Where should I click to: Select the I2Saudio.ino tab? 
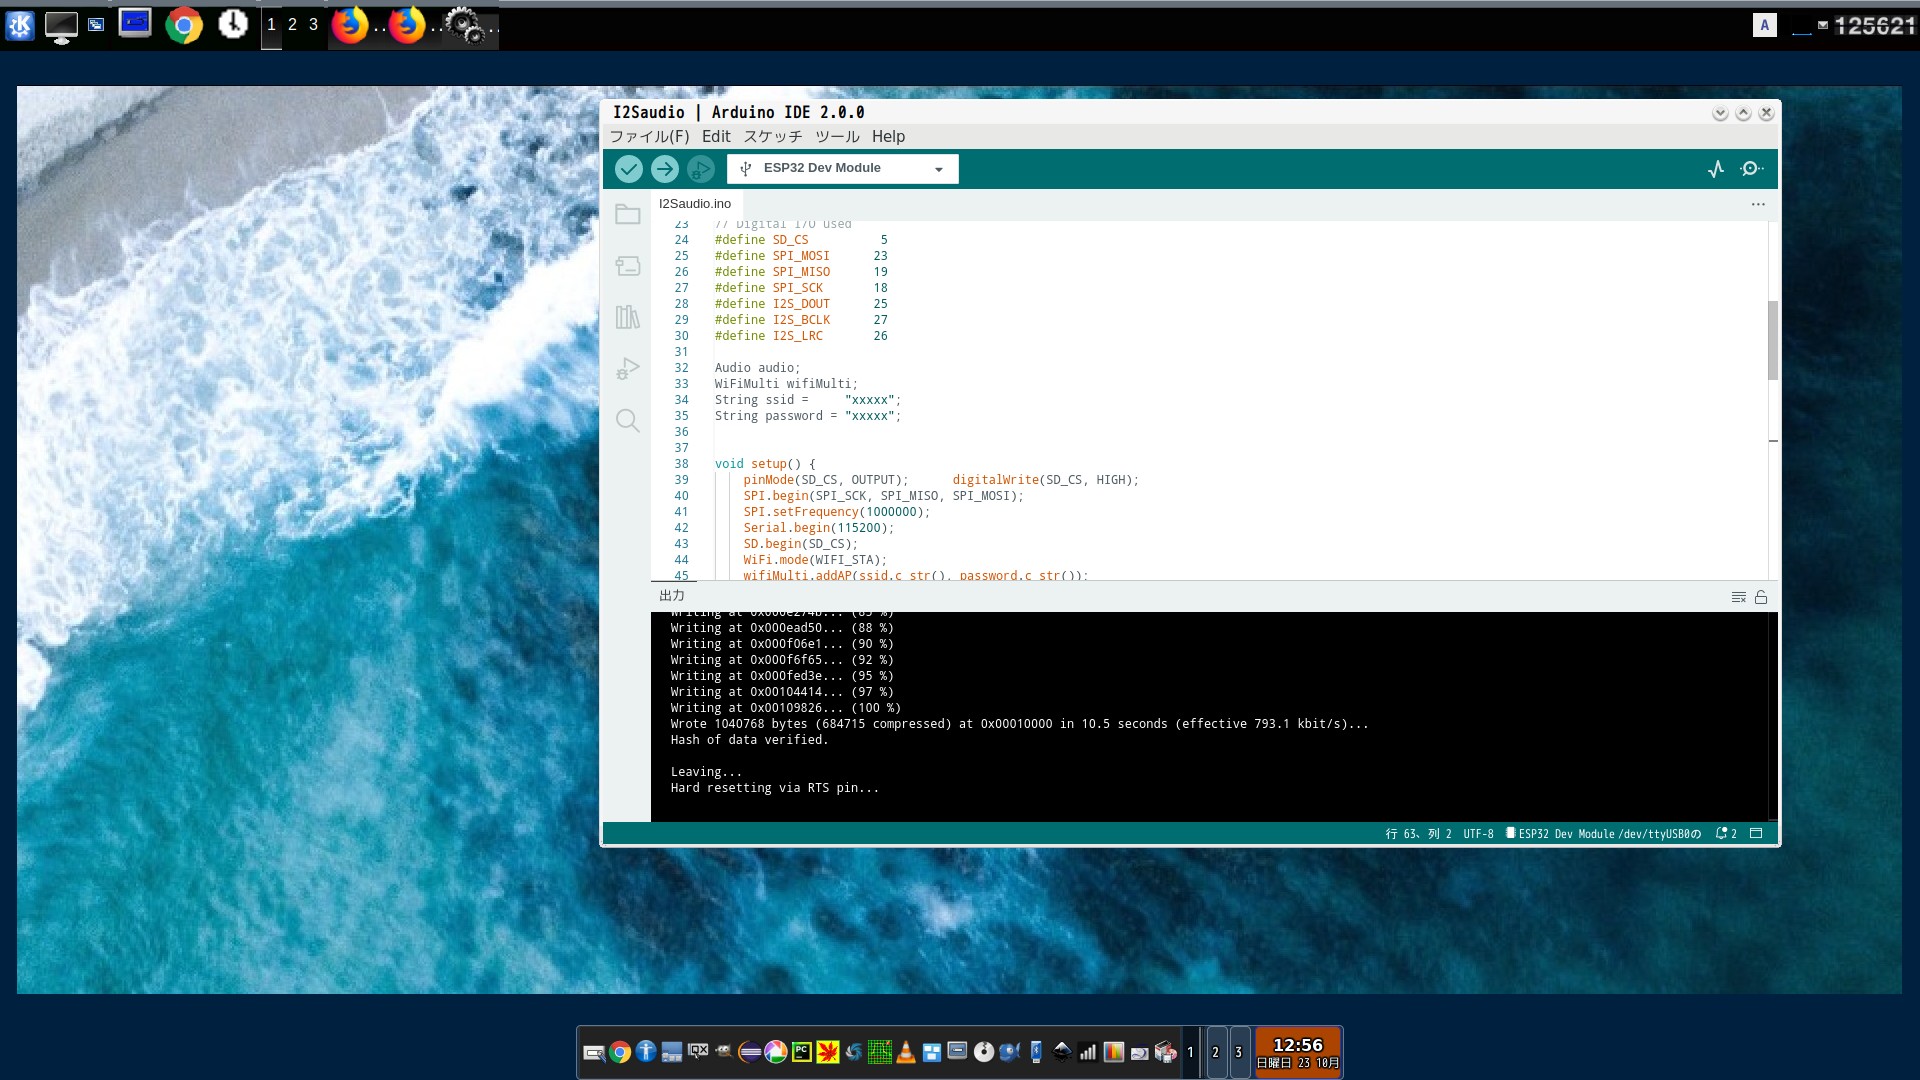click(694, 203)
